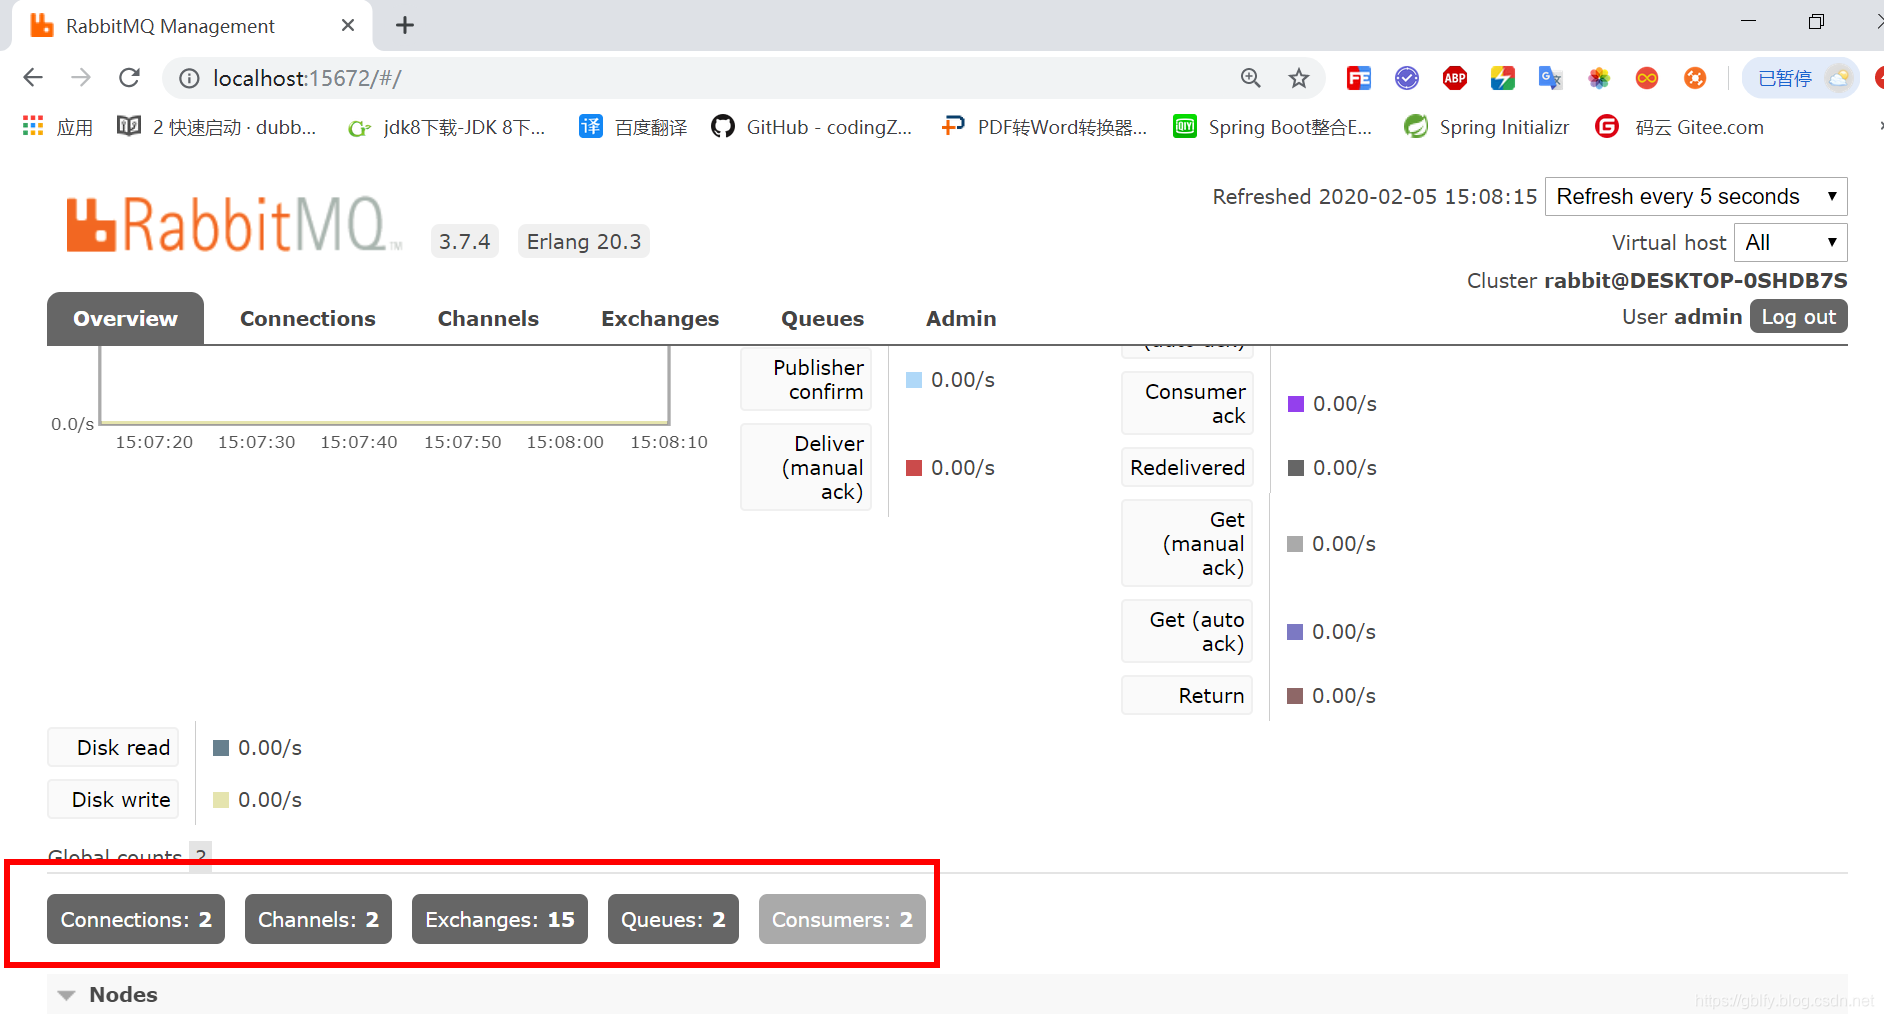Switch to the Connections tab
Viewport: 1884px width, 1019px height.
[x=308, y=318]
